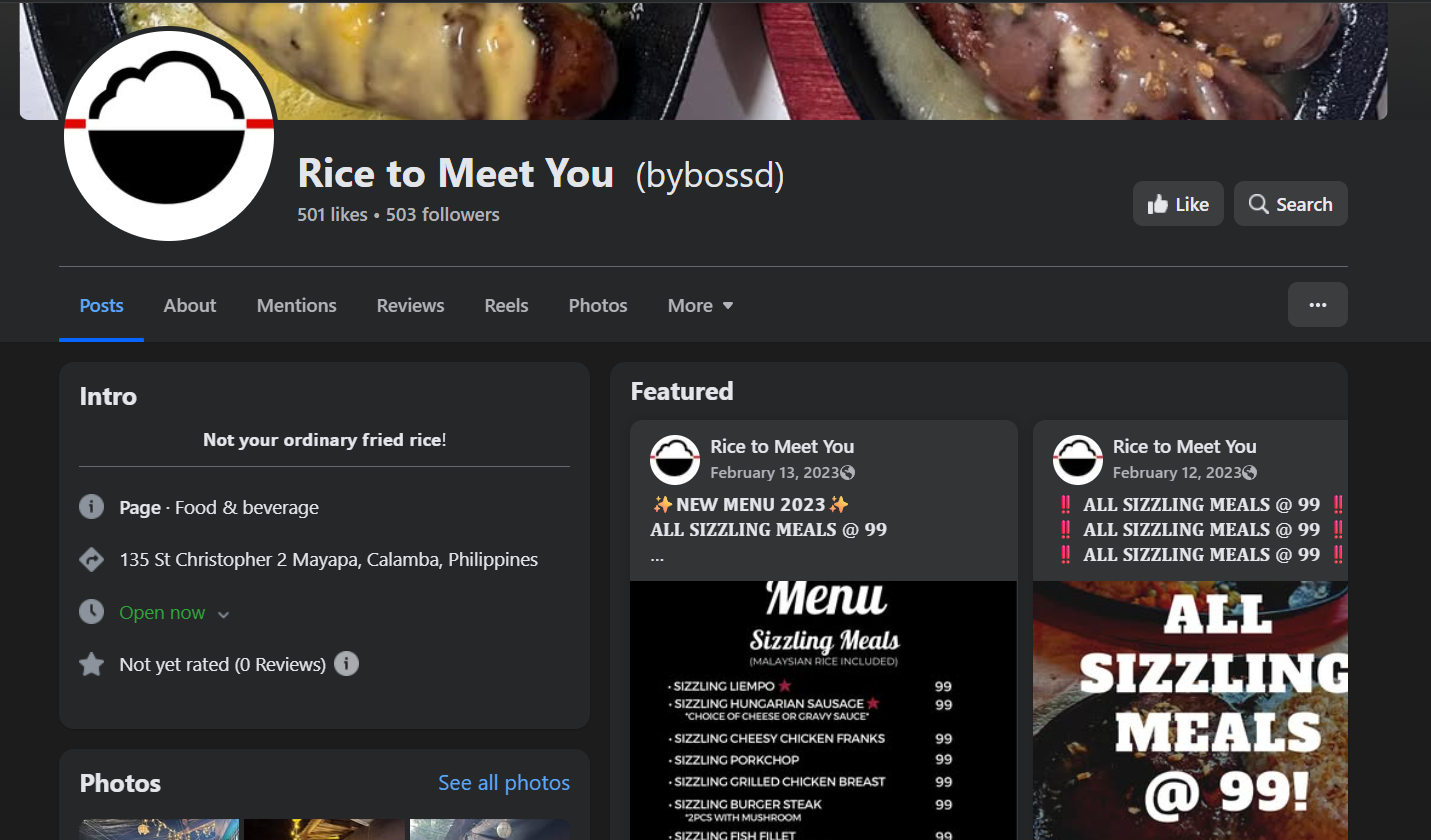The height and width of the screenshot is (840, 1431).
Task: Switch to the Posts tab
Action: (102, 305)
